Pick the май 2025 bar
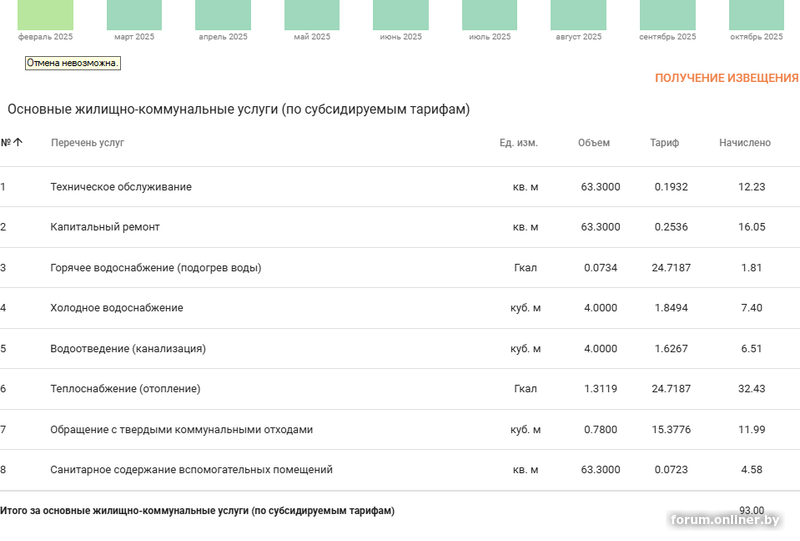 [312, 15]
